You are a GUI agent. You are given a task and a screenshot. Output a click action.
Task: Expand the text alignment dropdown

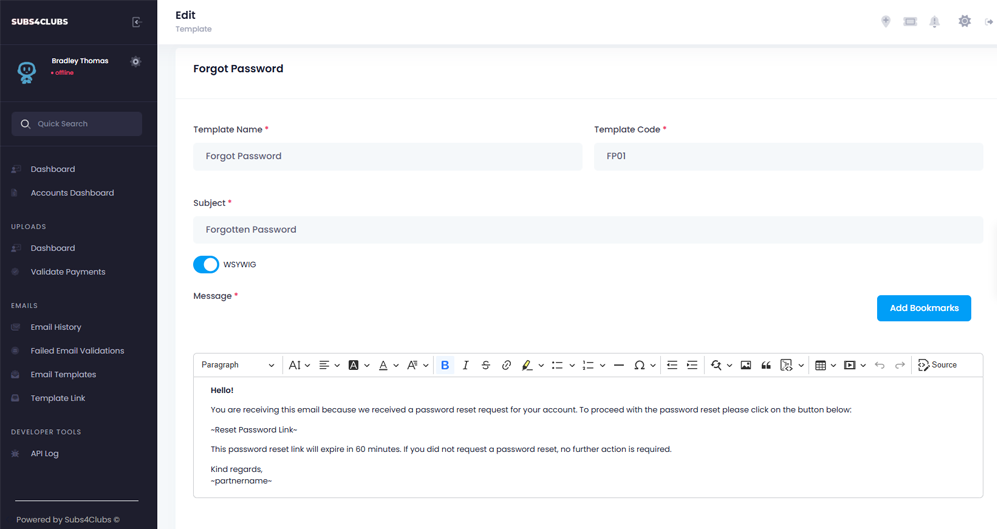[328, 366]
